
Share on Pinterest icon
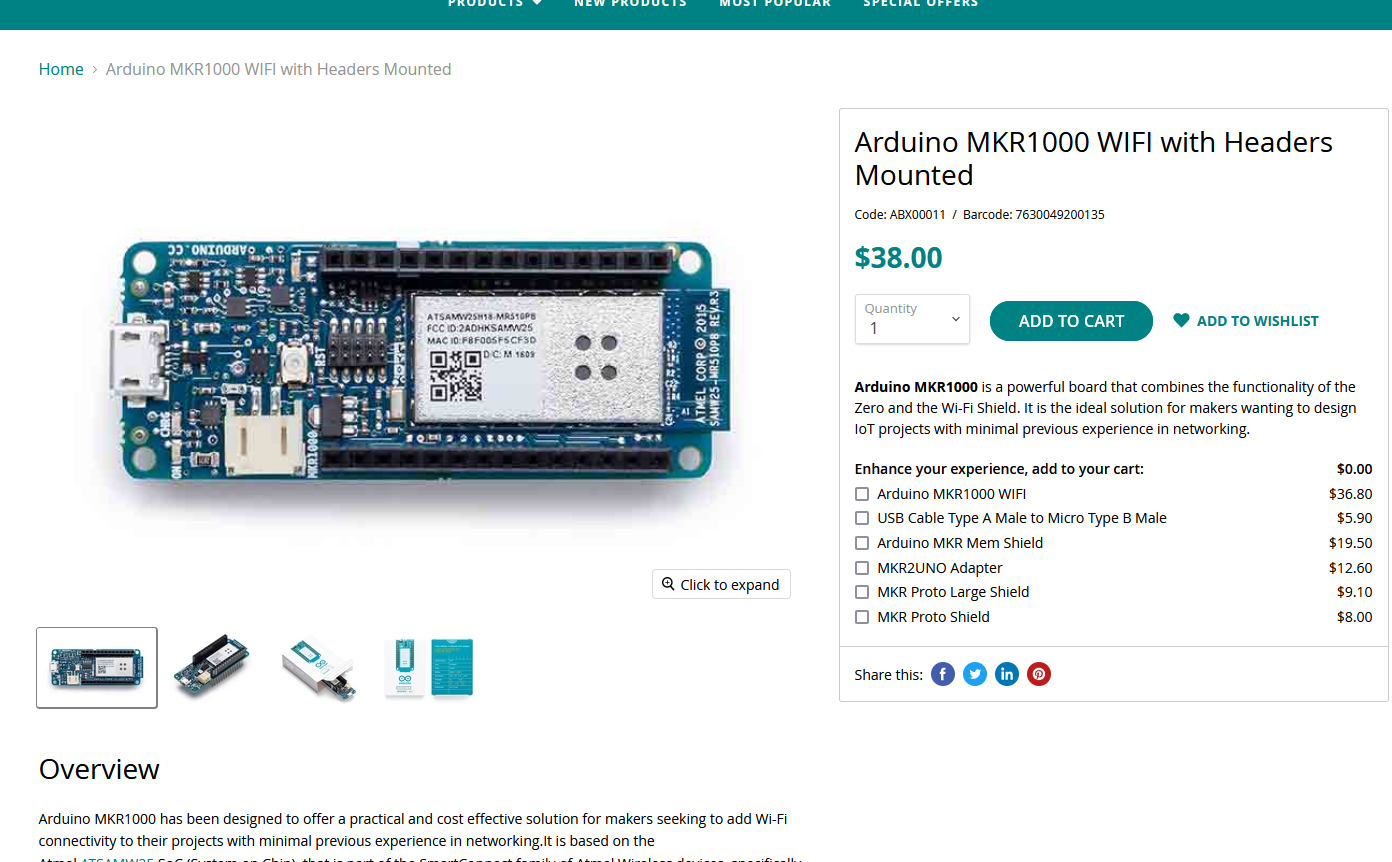[x=1039, y=674]
